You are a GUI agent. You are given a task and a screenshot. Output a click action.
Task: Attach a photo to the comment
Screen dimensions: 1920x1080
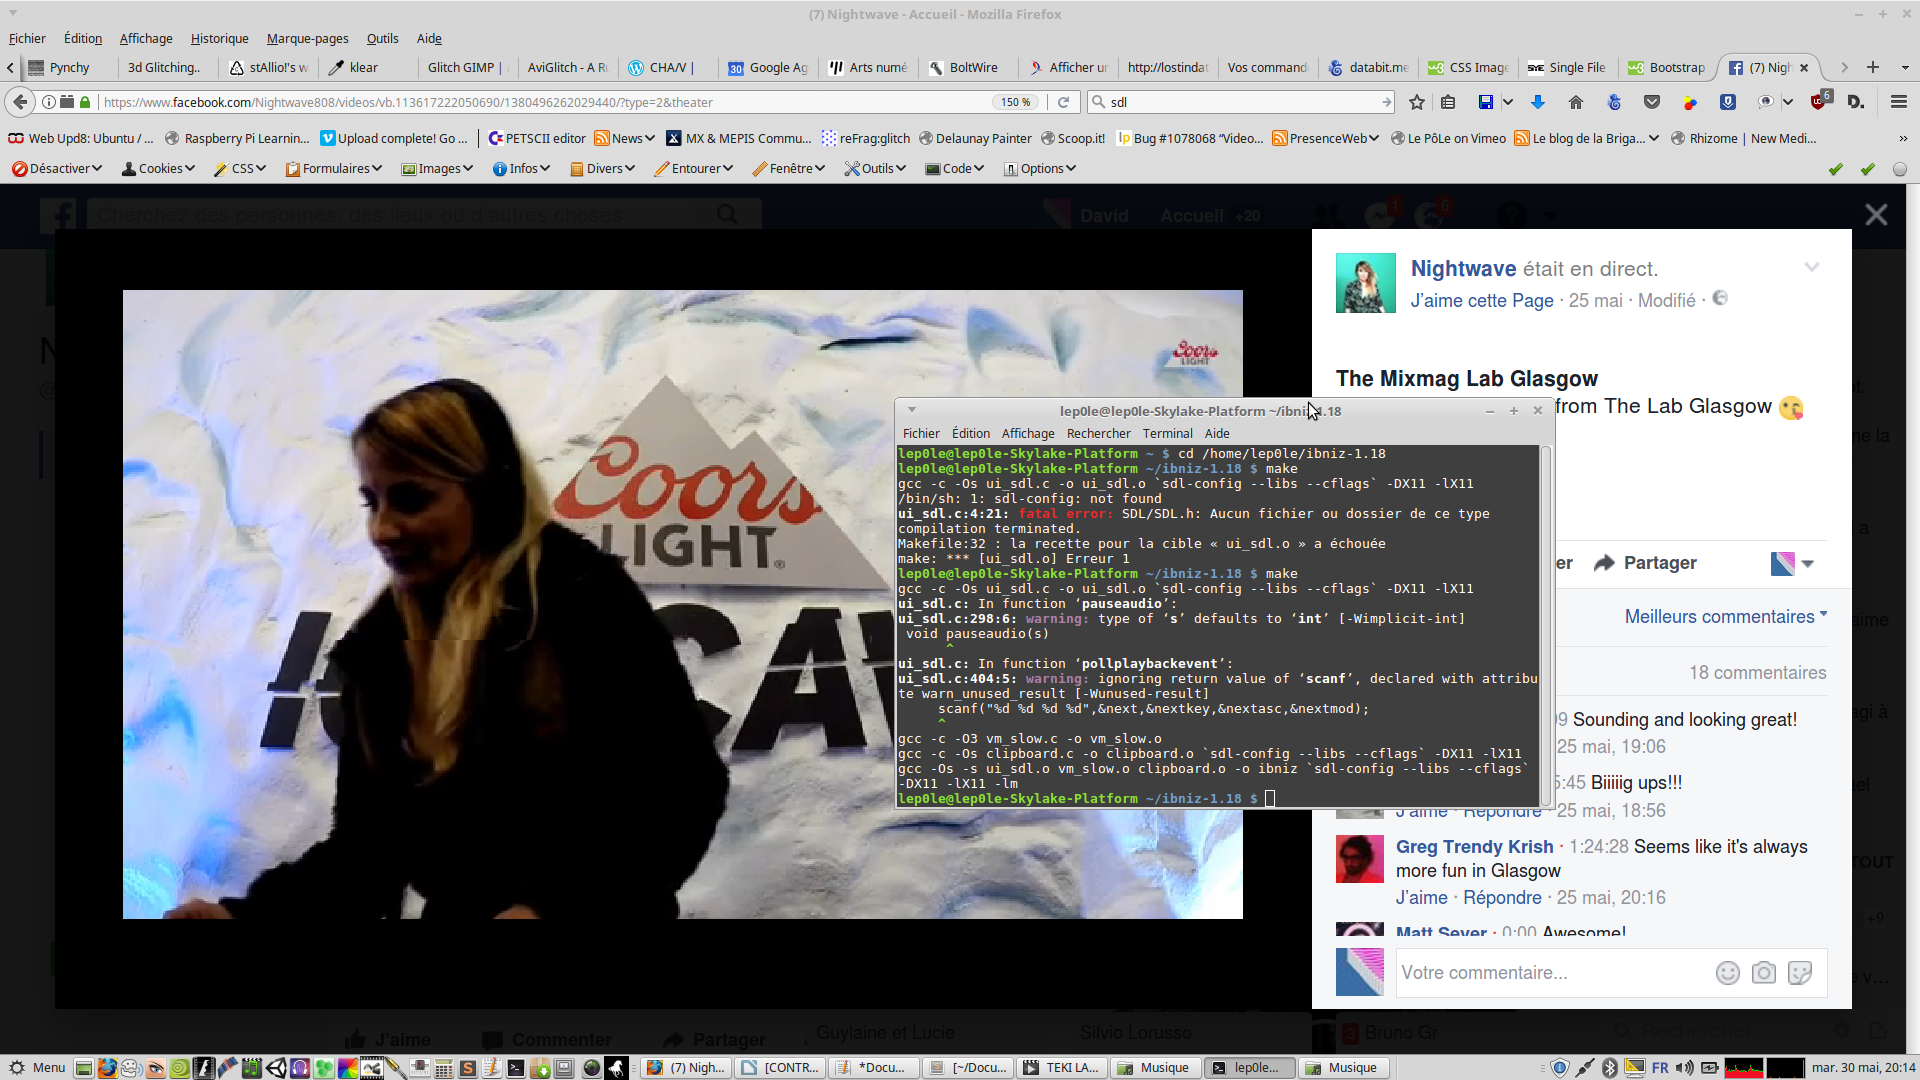(x=1763, y=973)
